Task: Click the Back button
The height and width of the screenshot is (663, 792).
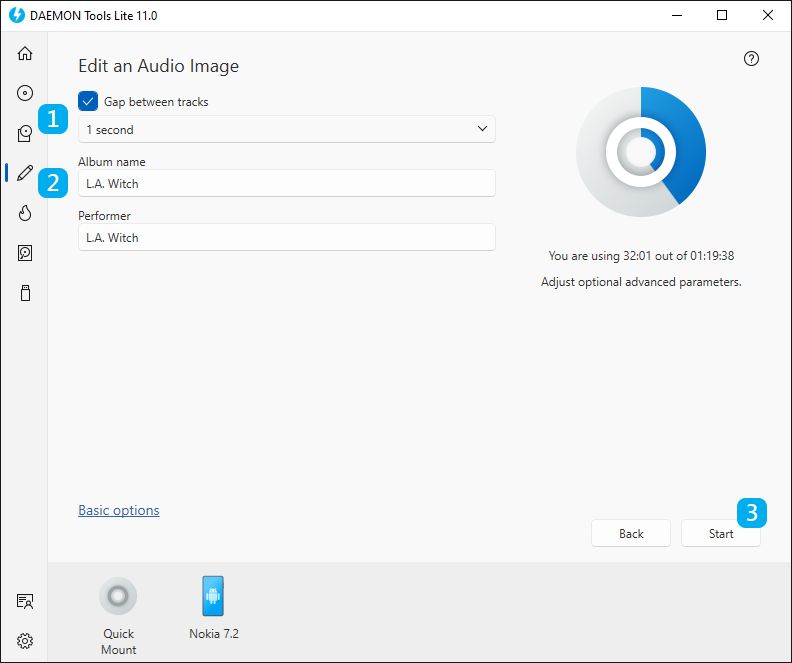Action: [631, 533]
